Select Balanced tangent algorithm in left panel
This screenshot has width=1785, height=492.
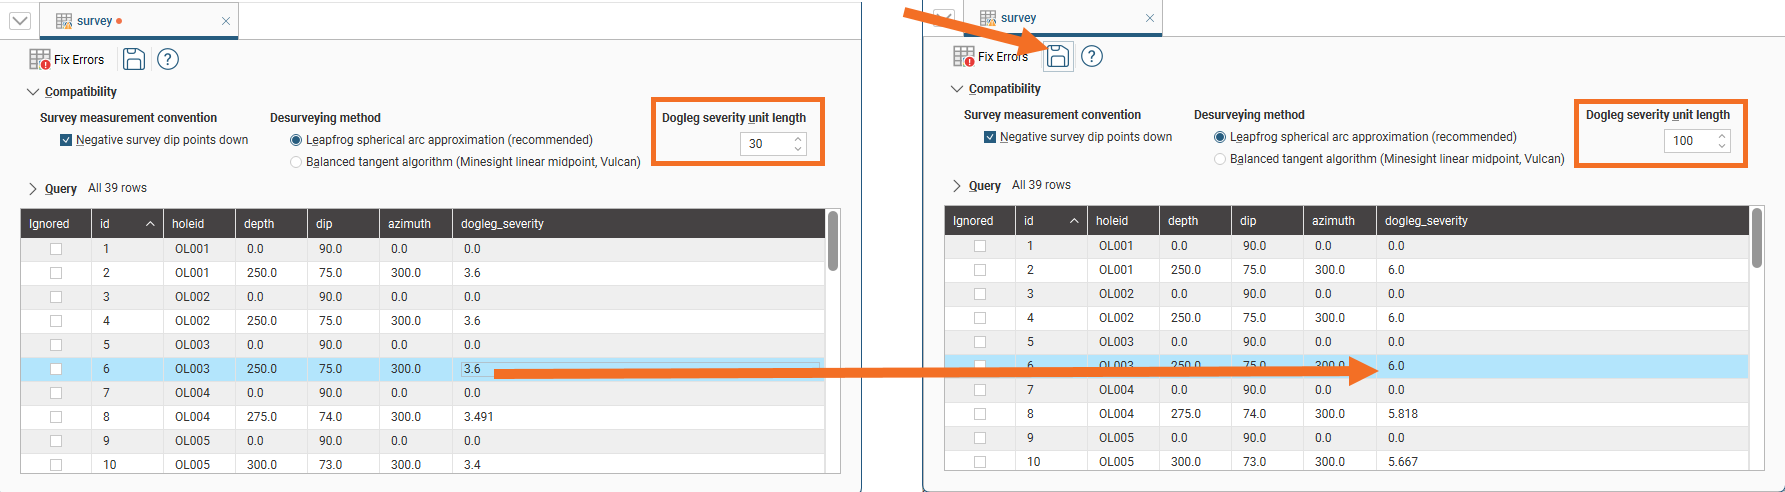coord(296,162)
